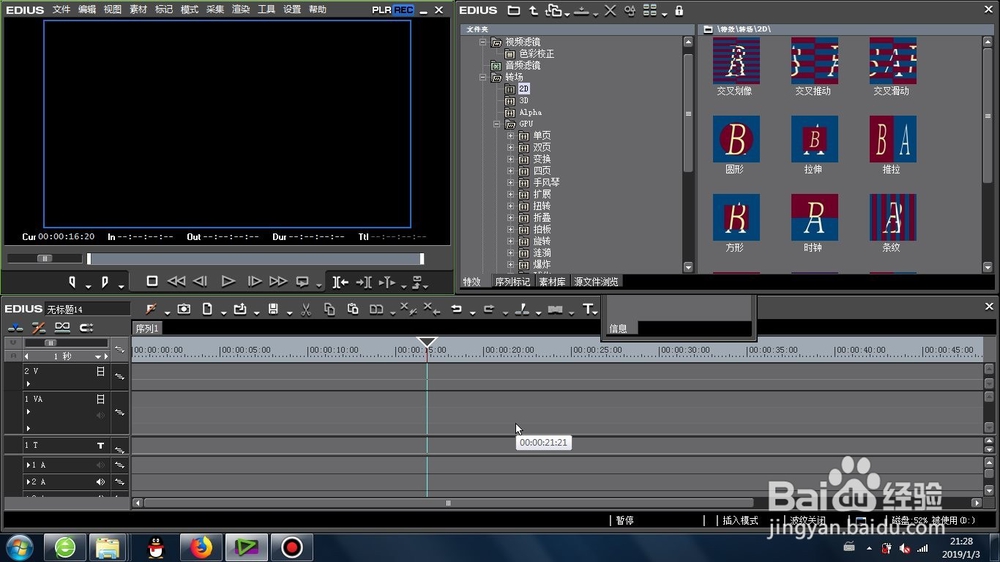This screenshot has height=562, width=1000.
Task: Select the 2D transitions folder
Action: [524, 89]
